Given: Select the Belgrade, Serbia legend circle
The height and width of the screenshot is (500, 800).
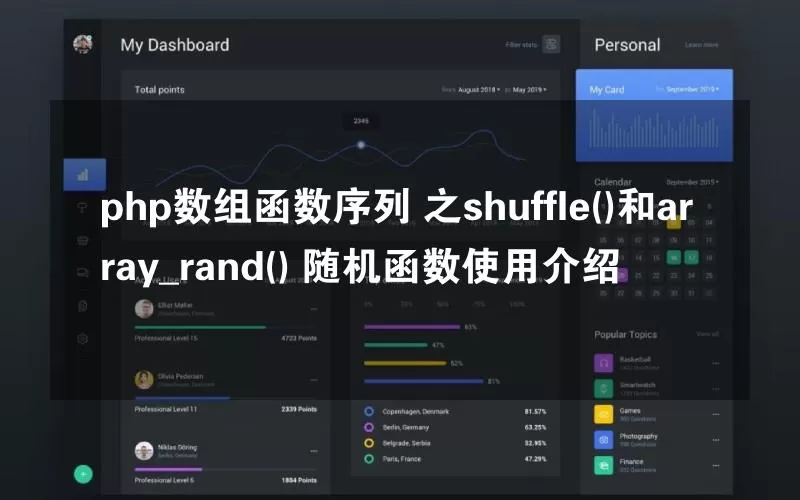Looking at the screenshot, I should coord(369,443).
